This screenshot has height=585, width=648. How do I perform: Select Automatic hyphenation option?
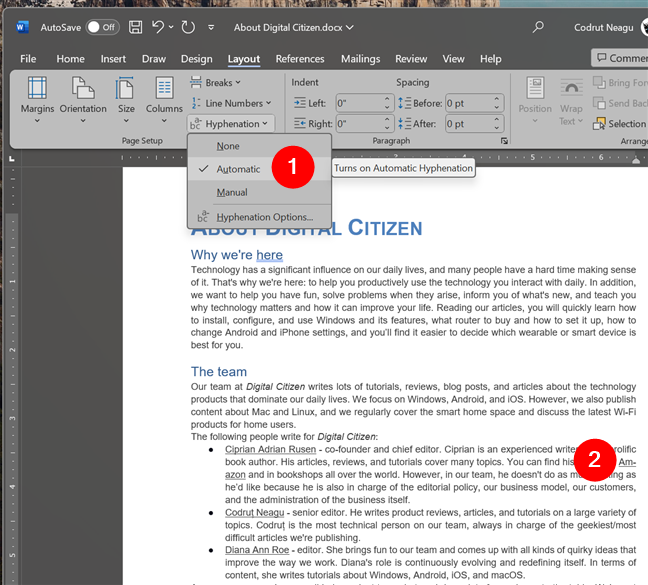tap(260, 169)
